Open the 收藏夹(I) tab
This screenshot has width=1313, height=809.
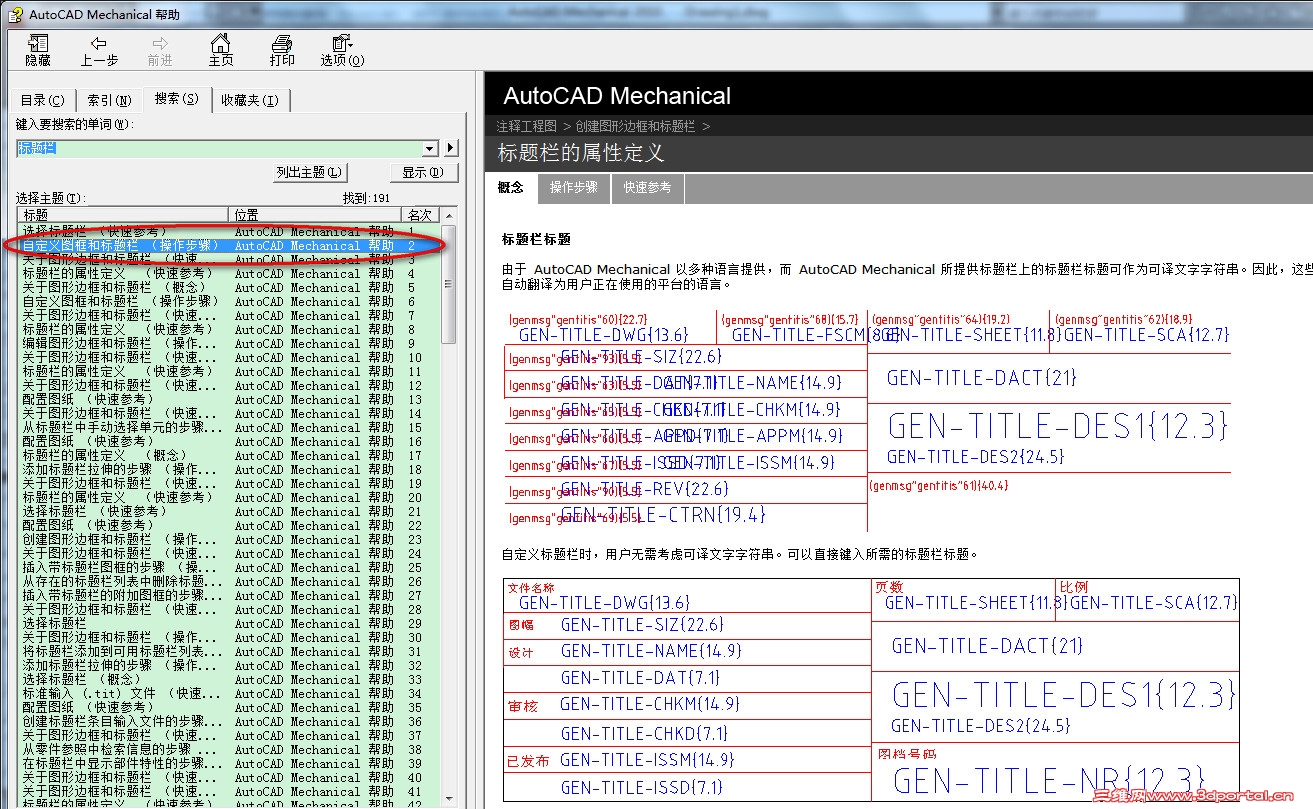pos(250,100)
